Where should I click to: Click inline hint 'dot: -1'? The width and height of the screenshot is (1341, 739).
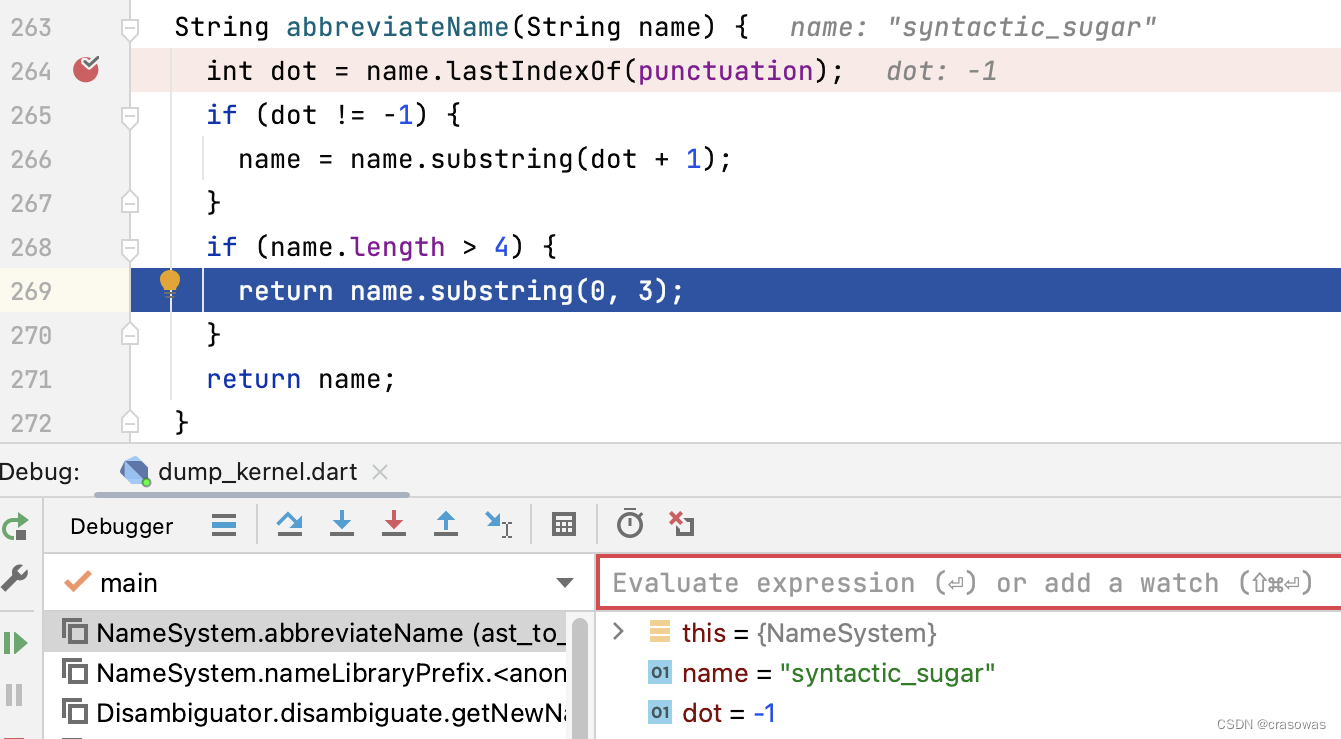(x=942, y=71)
